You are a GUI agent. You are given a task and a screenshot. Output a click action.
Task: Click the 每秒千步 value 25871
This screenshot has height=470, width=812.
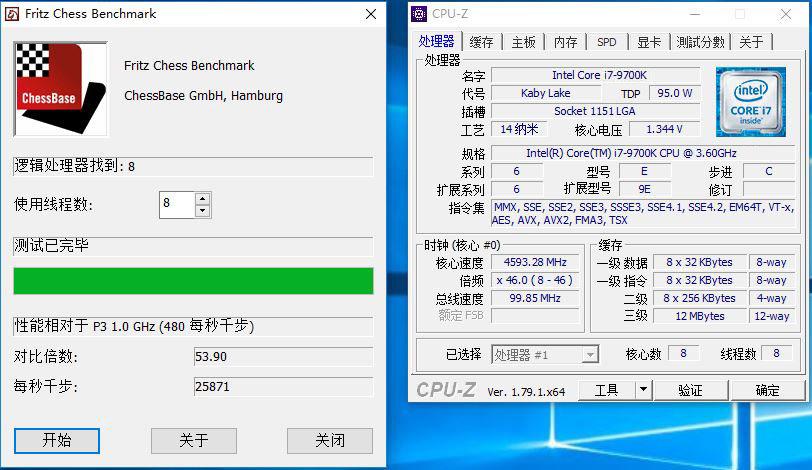(283, 387)
